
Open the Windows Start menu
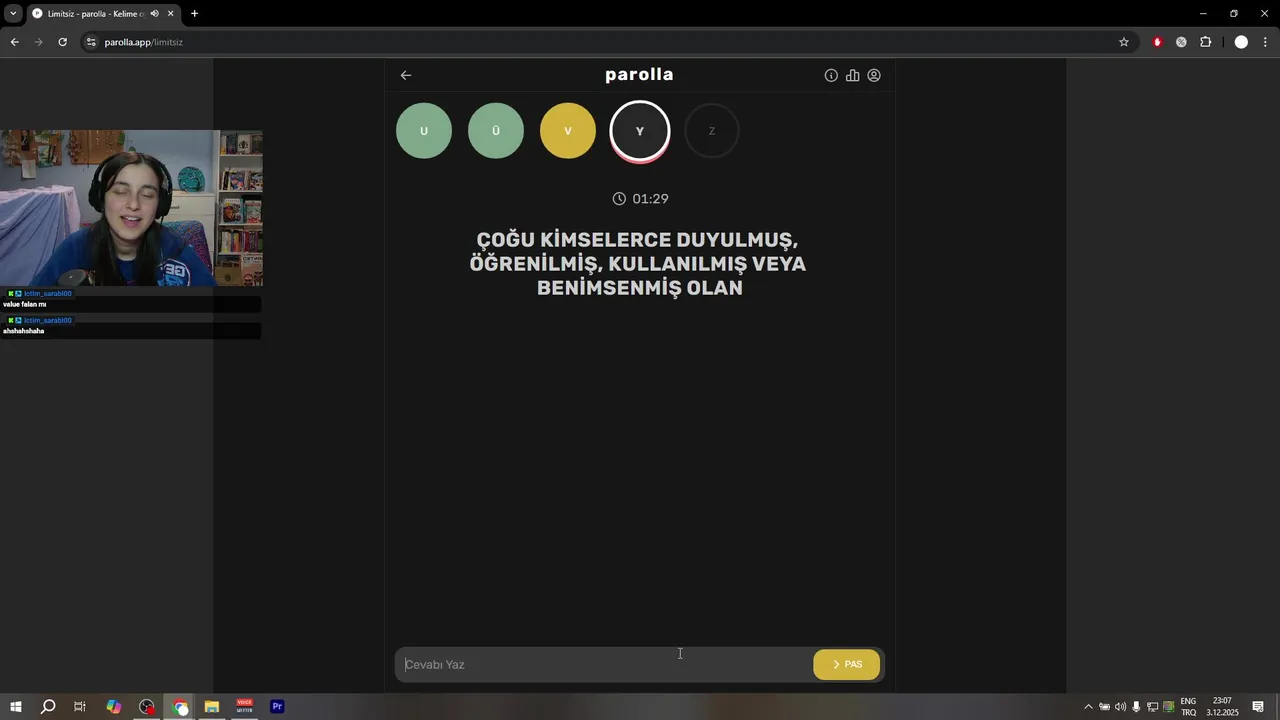pyautogui.click(x=16, y=707)
